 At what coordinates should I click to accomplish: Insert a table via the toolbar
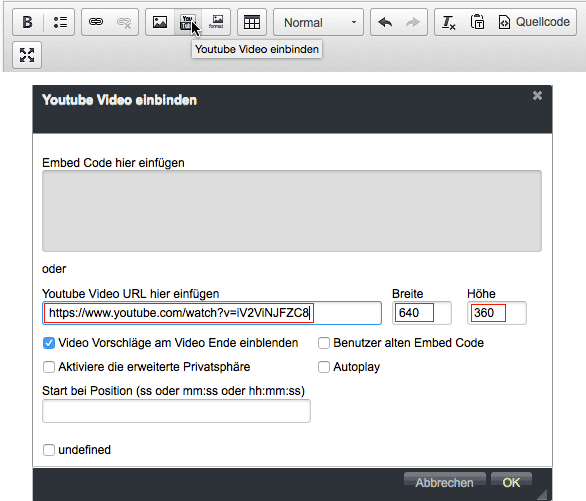click(252, 22)
